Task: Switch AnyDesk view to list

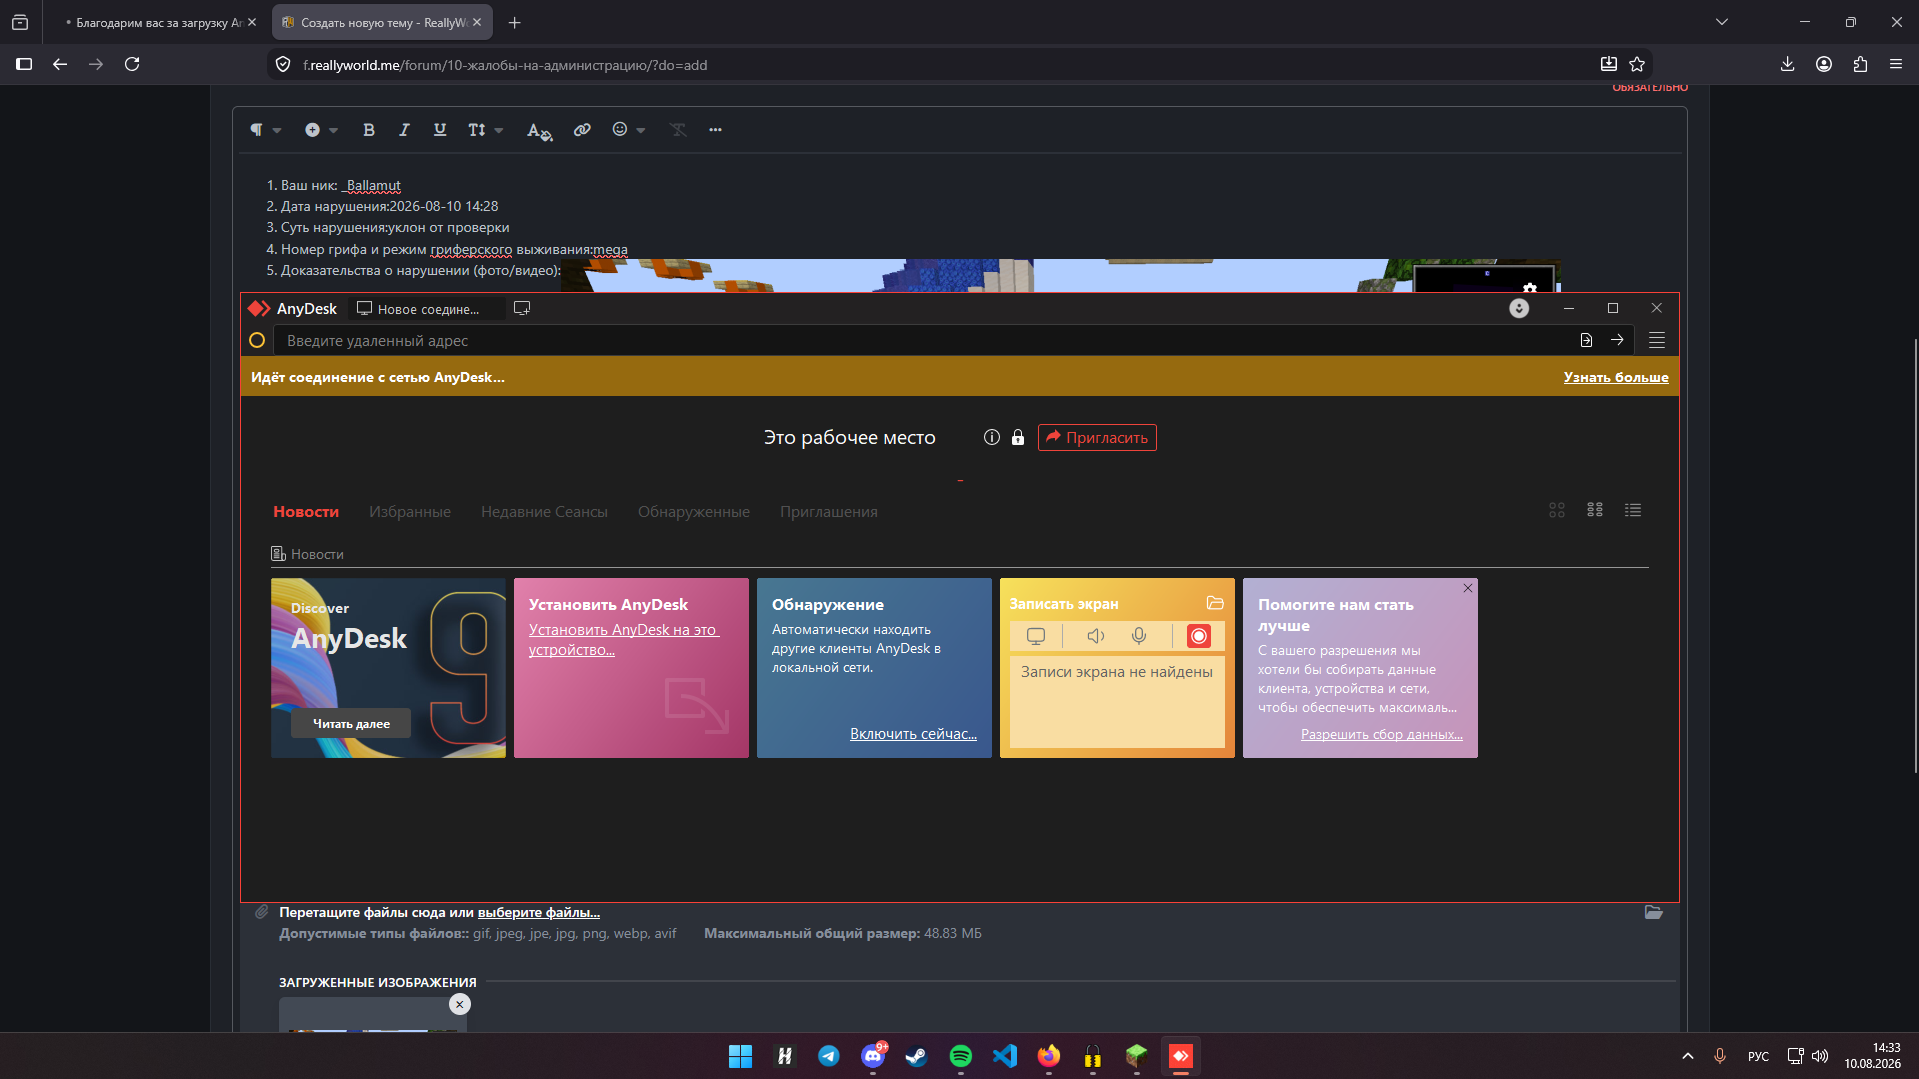Action: [x=1633, y=510]
